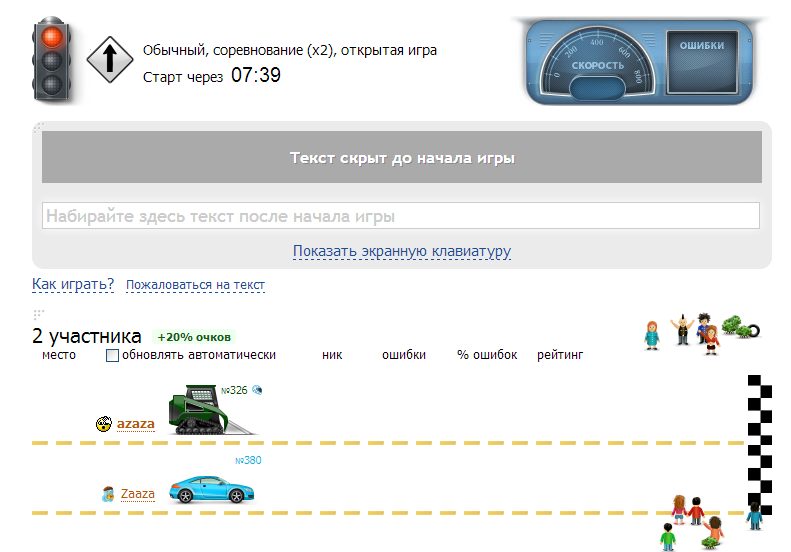Click the №326 car number label
This screenshot has height=552, width=791.
pos(234,390)
